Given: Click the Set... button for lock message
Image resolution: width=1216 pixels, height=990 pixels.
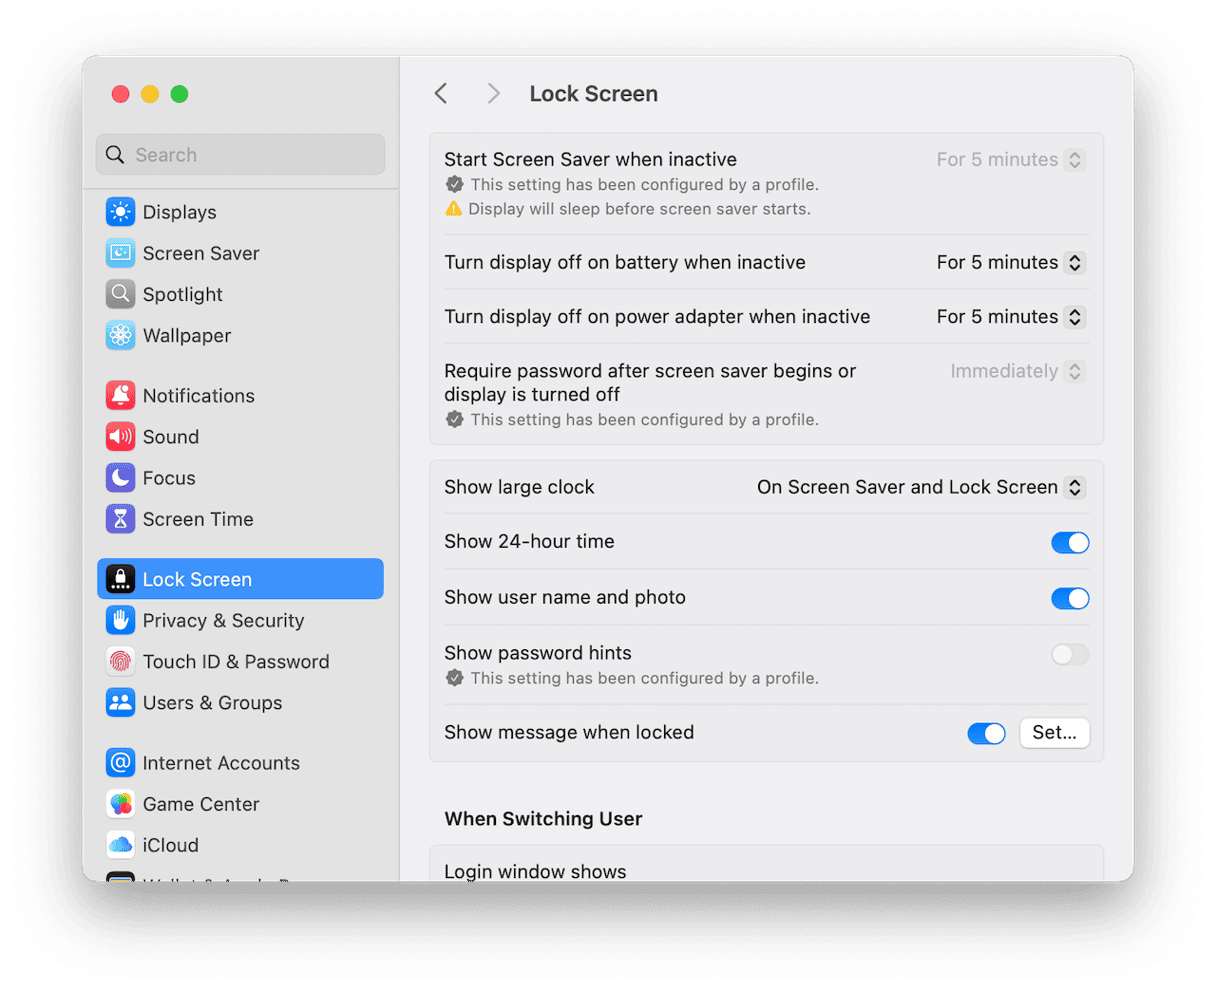Looking at the screenshot, I should coord(1054,733).
